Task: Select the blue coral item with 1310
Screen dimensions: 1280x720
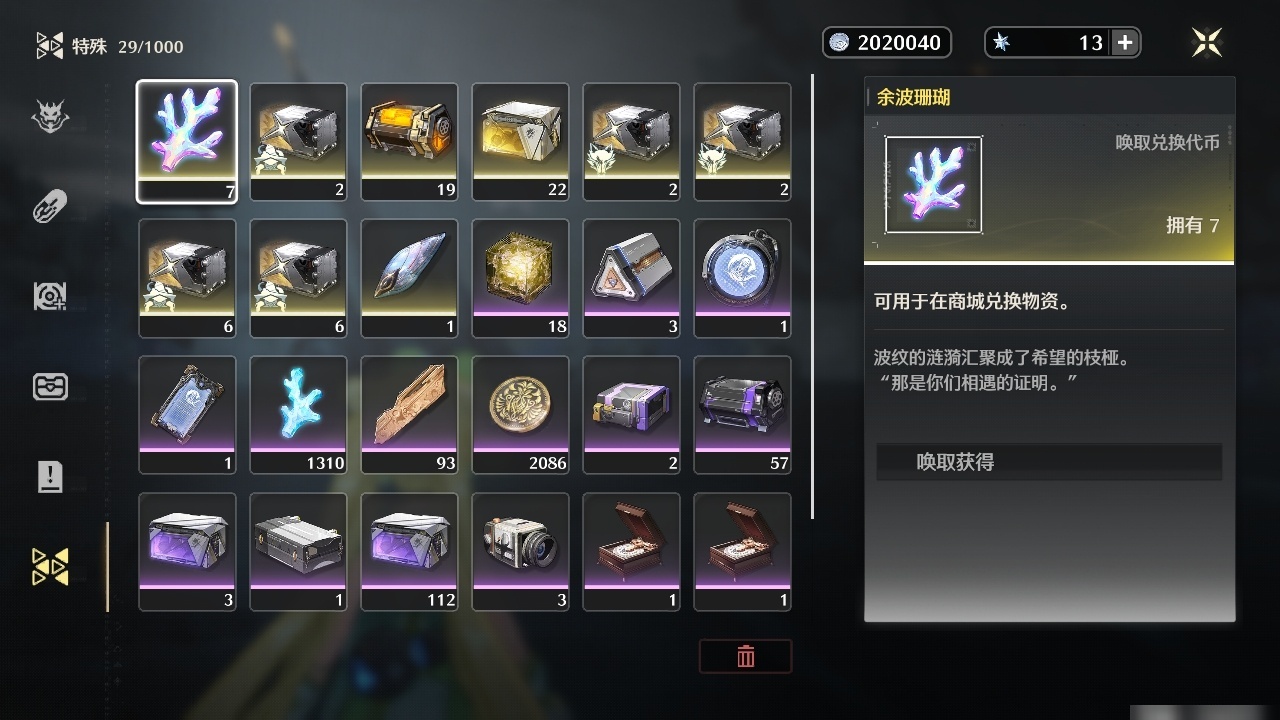Action: [298, 415]
